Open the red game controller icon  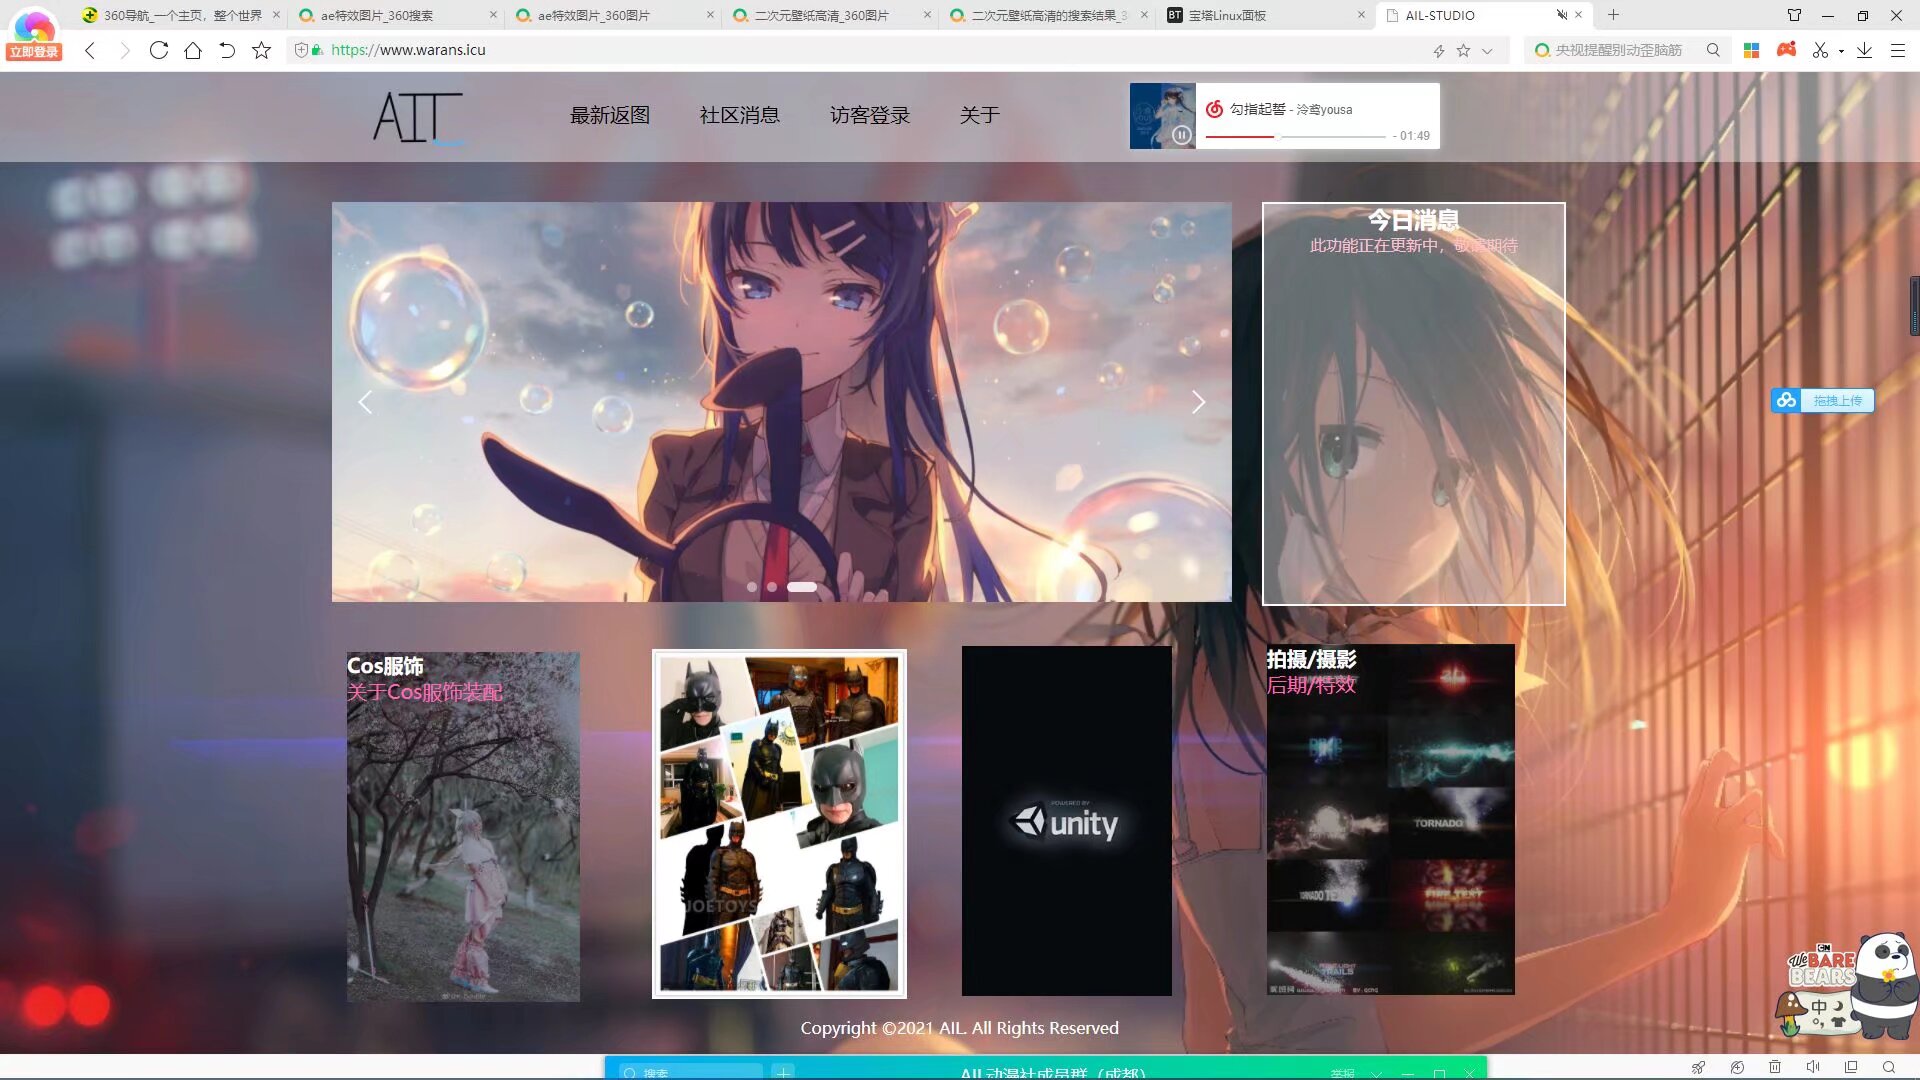coord(1786,49)
